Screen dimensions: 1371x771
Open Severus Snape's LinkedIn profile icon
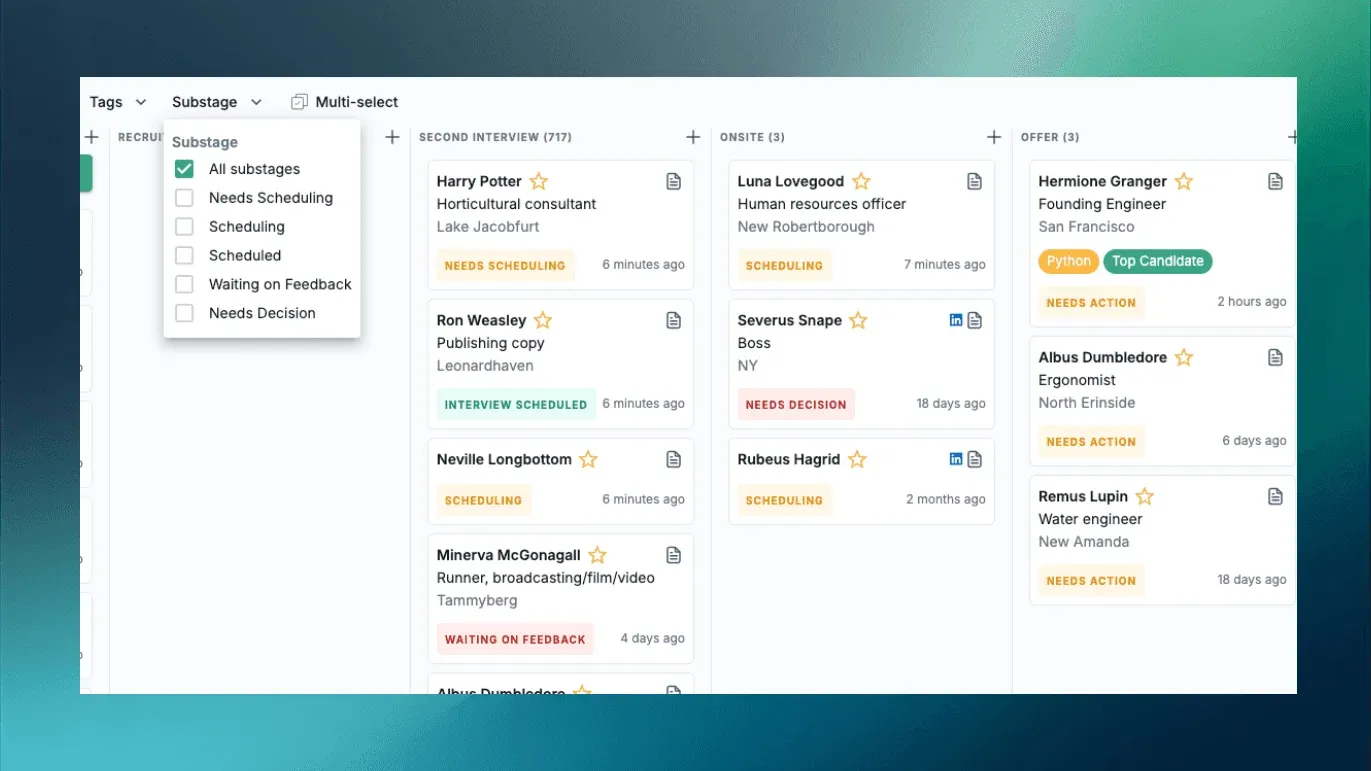coord(956,320)
